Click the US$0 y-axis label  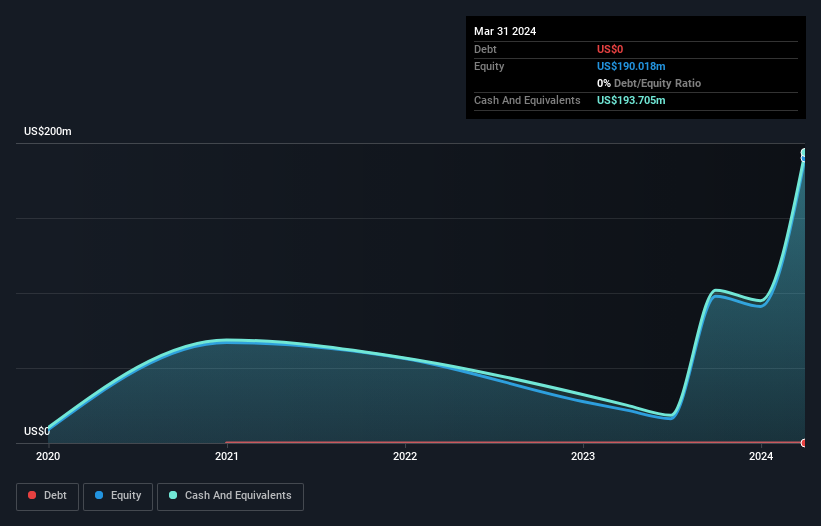coord(37,431)
